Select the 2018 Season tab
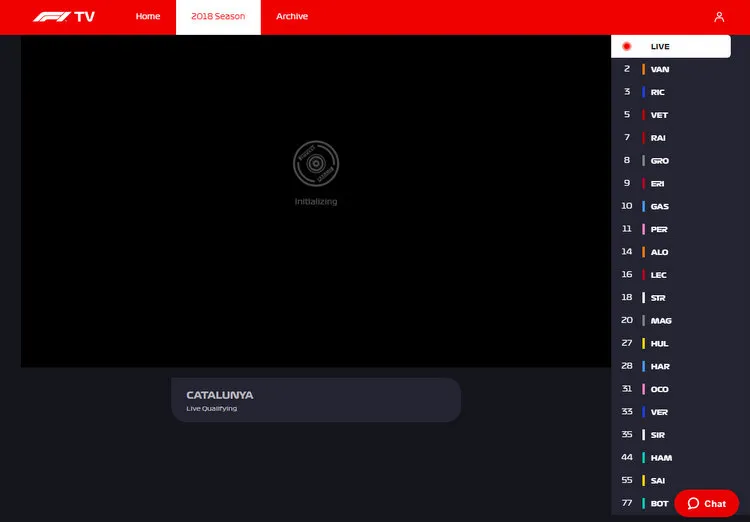 click(x=218, y=17)
